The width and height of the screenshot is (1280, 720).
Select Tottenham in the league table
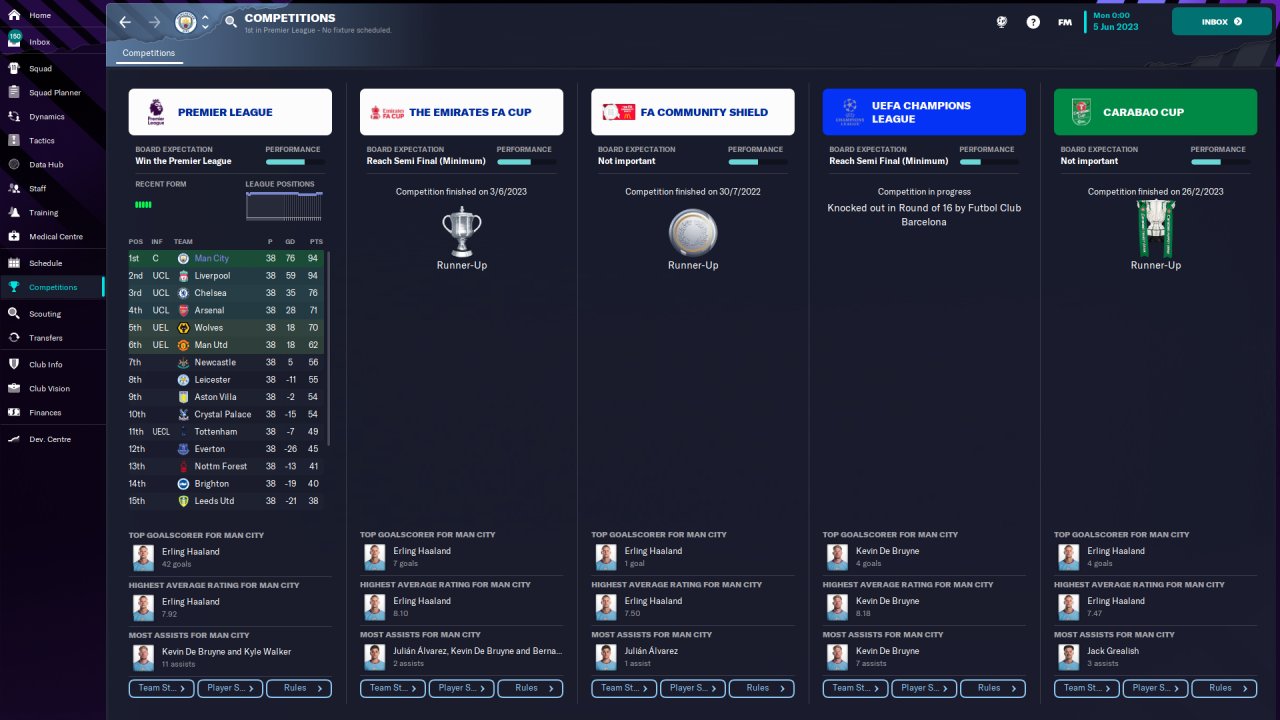[216, 432]
